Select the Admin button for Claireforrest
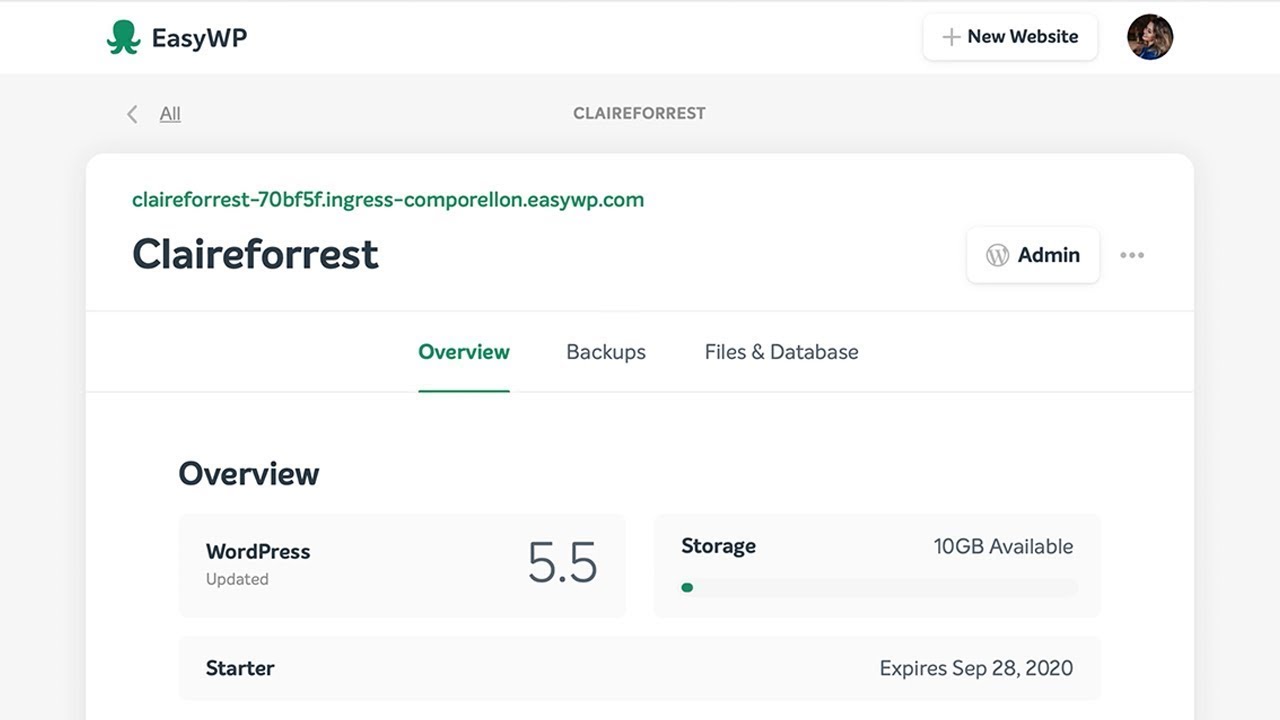Image resolution: width=1280 pixels, height=720 pixels. 1033,255
